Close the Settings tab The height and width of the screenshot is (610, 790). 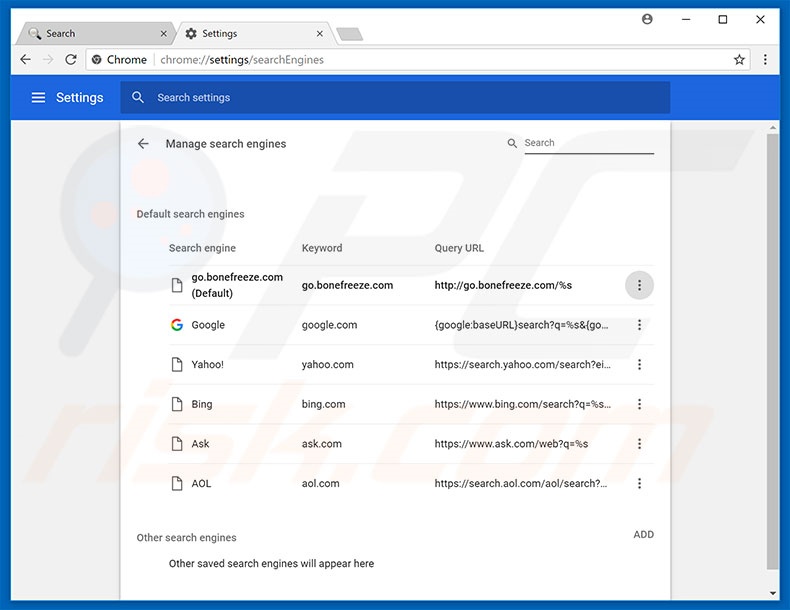point(317,33)
